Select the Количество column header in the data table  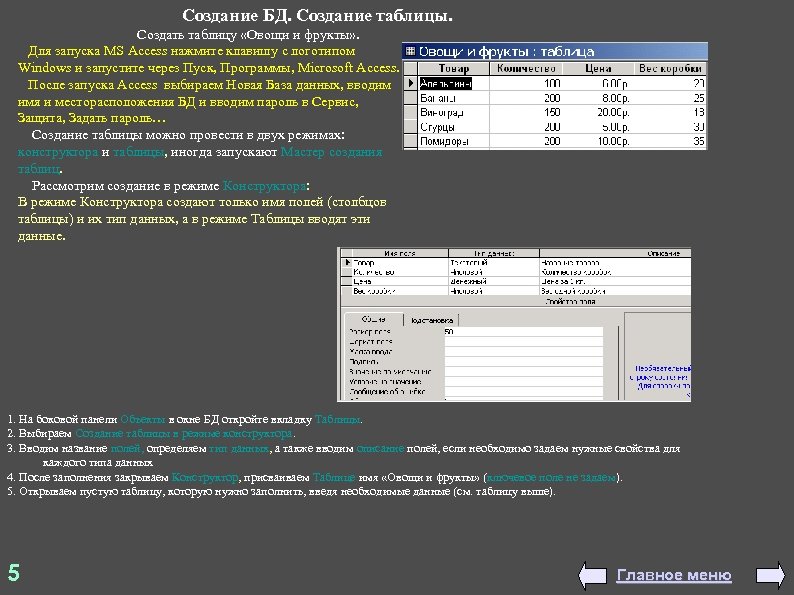(526, 68)
